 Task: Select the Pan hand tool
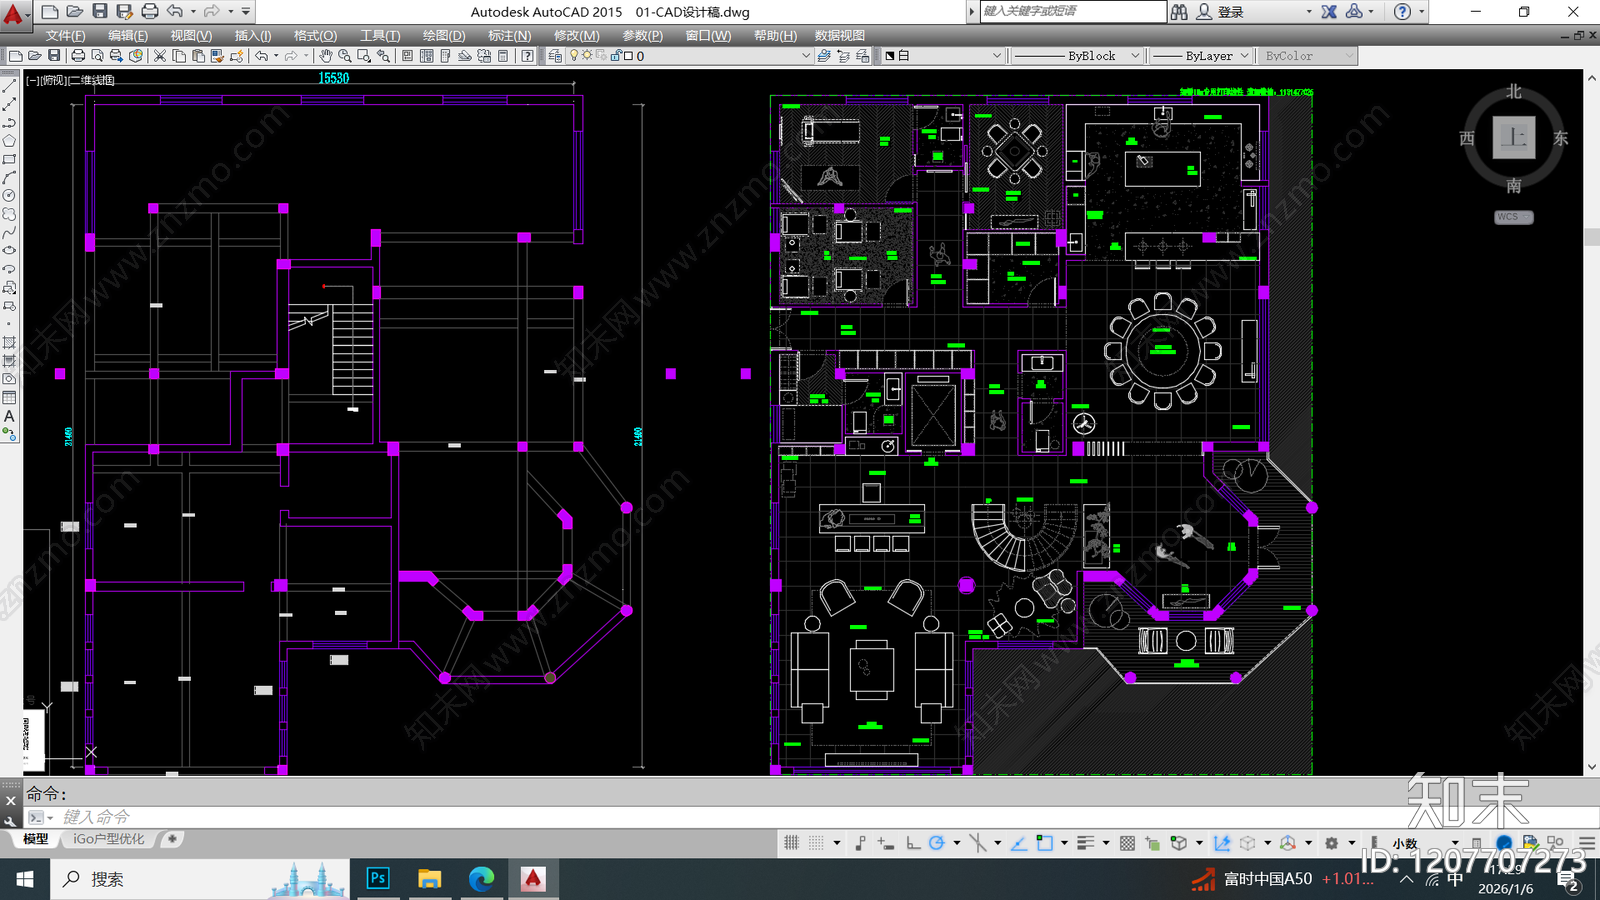(325, 56)
